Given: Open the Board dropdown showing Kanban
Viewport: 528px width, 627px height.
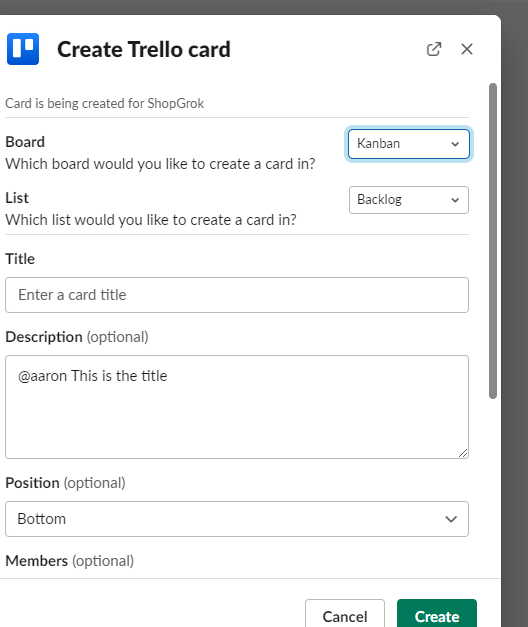Looking at the screenshot, I should [409, 144].
